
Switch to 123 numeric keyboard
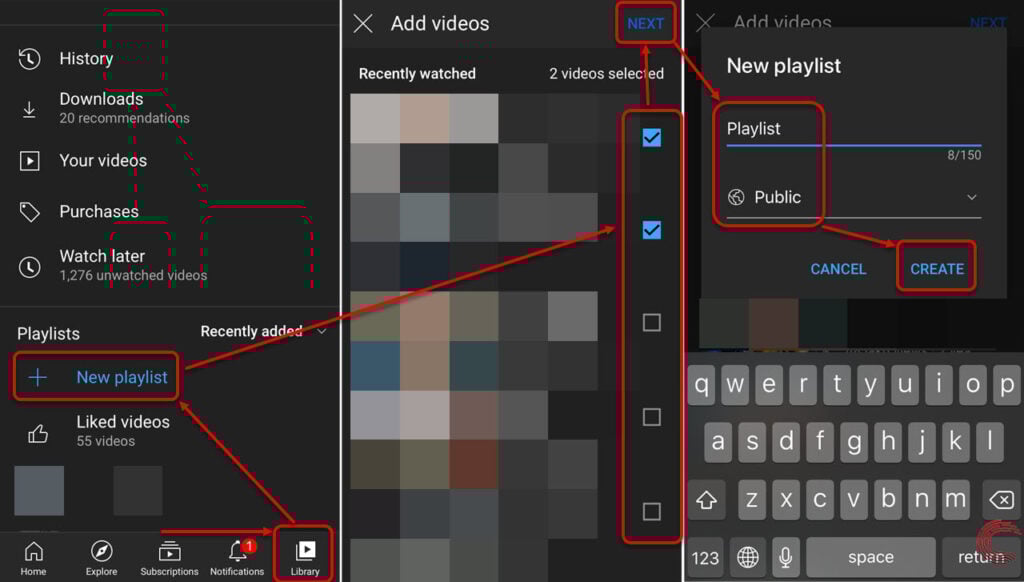pos(705,558)
